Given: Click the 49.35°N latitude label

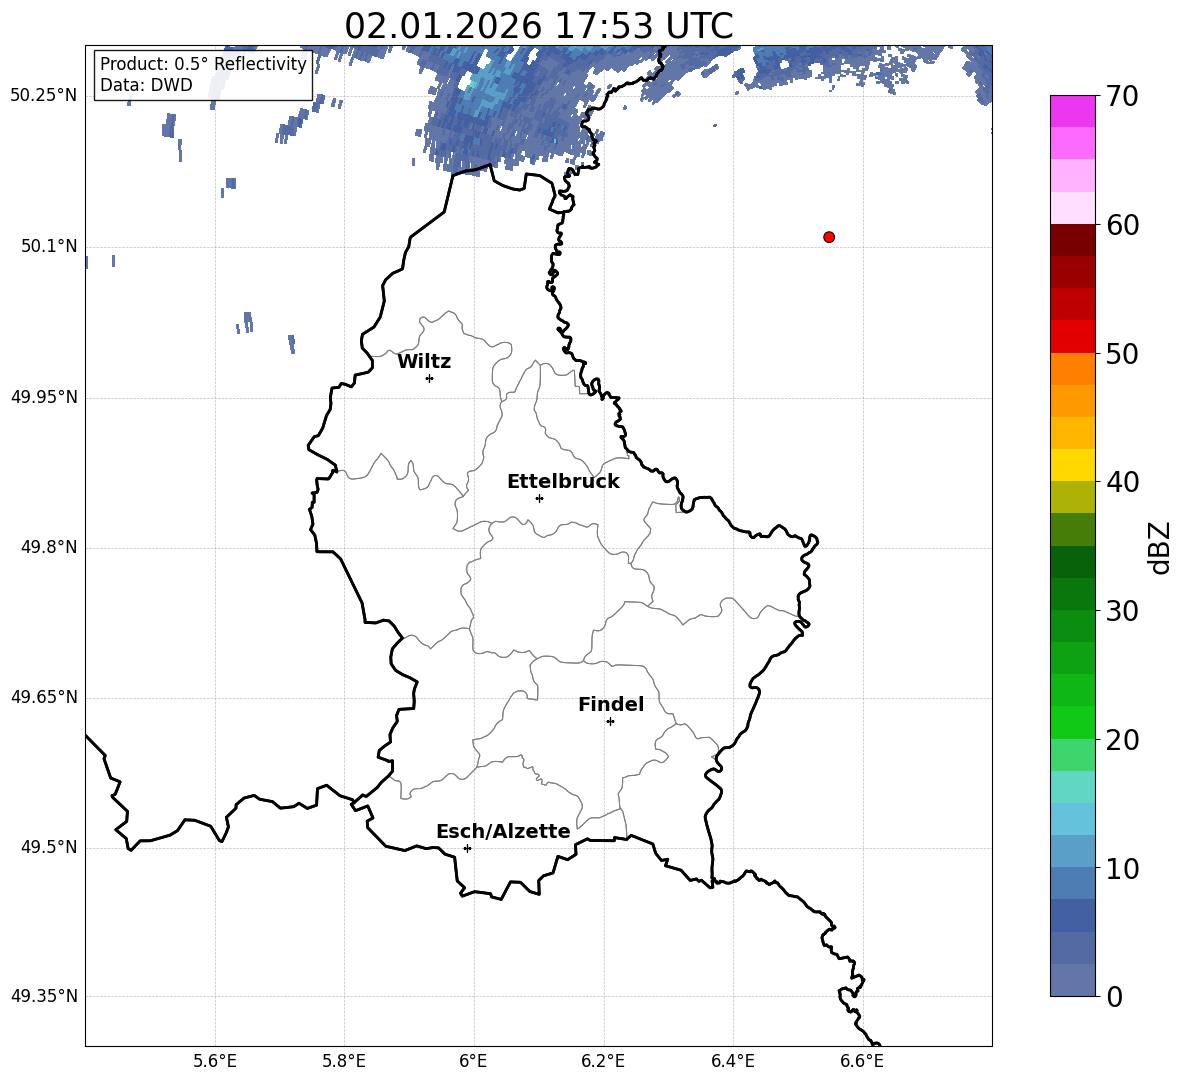Looking at the screenshot, I should pos(44,996).
